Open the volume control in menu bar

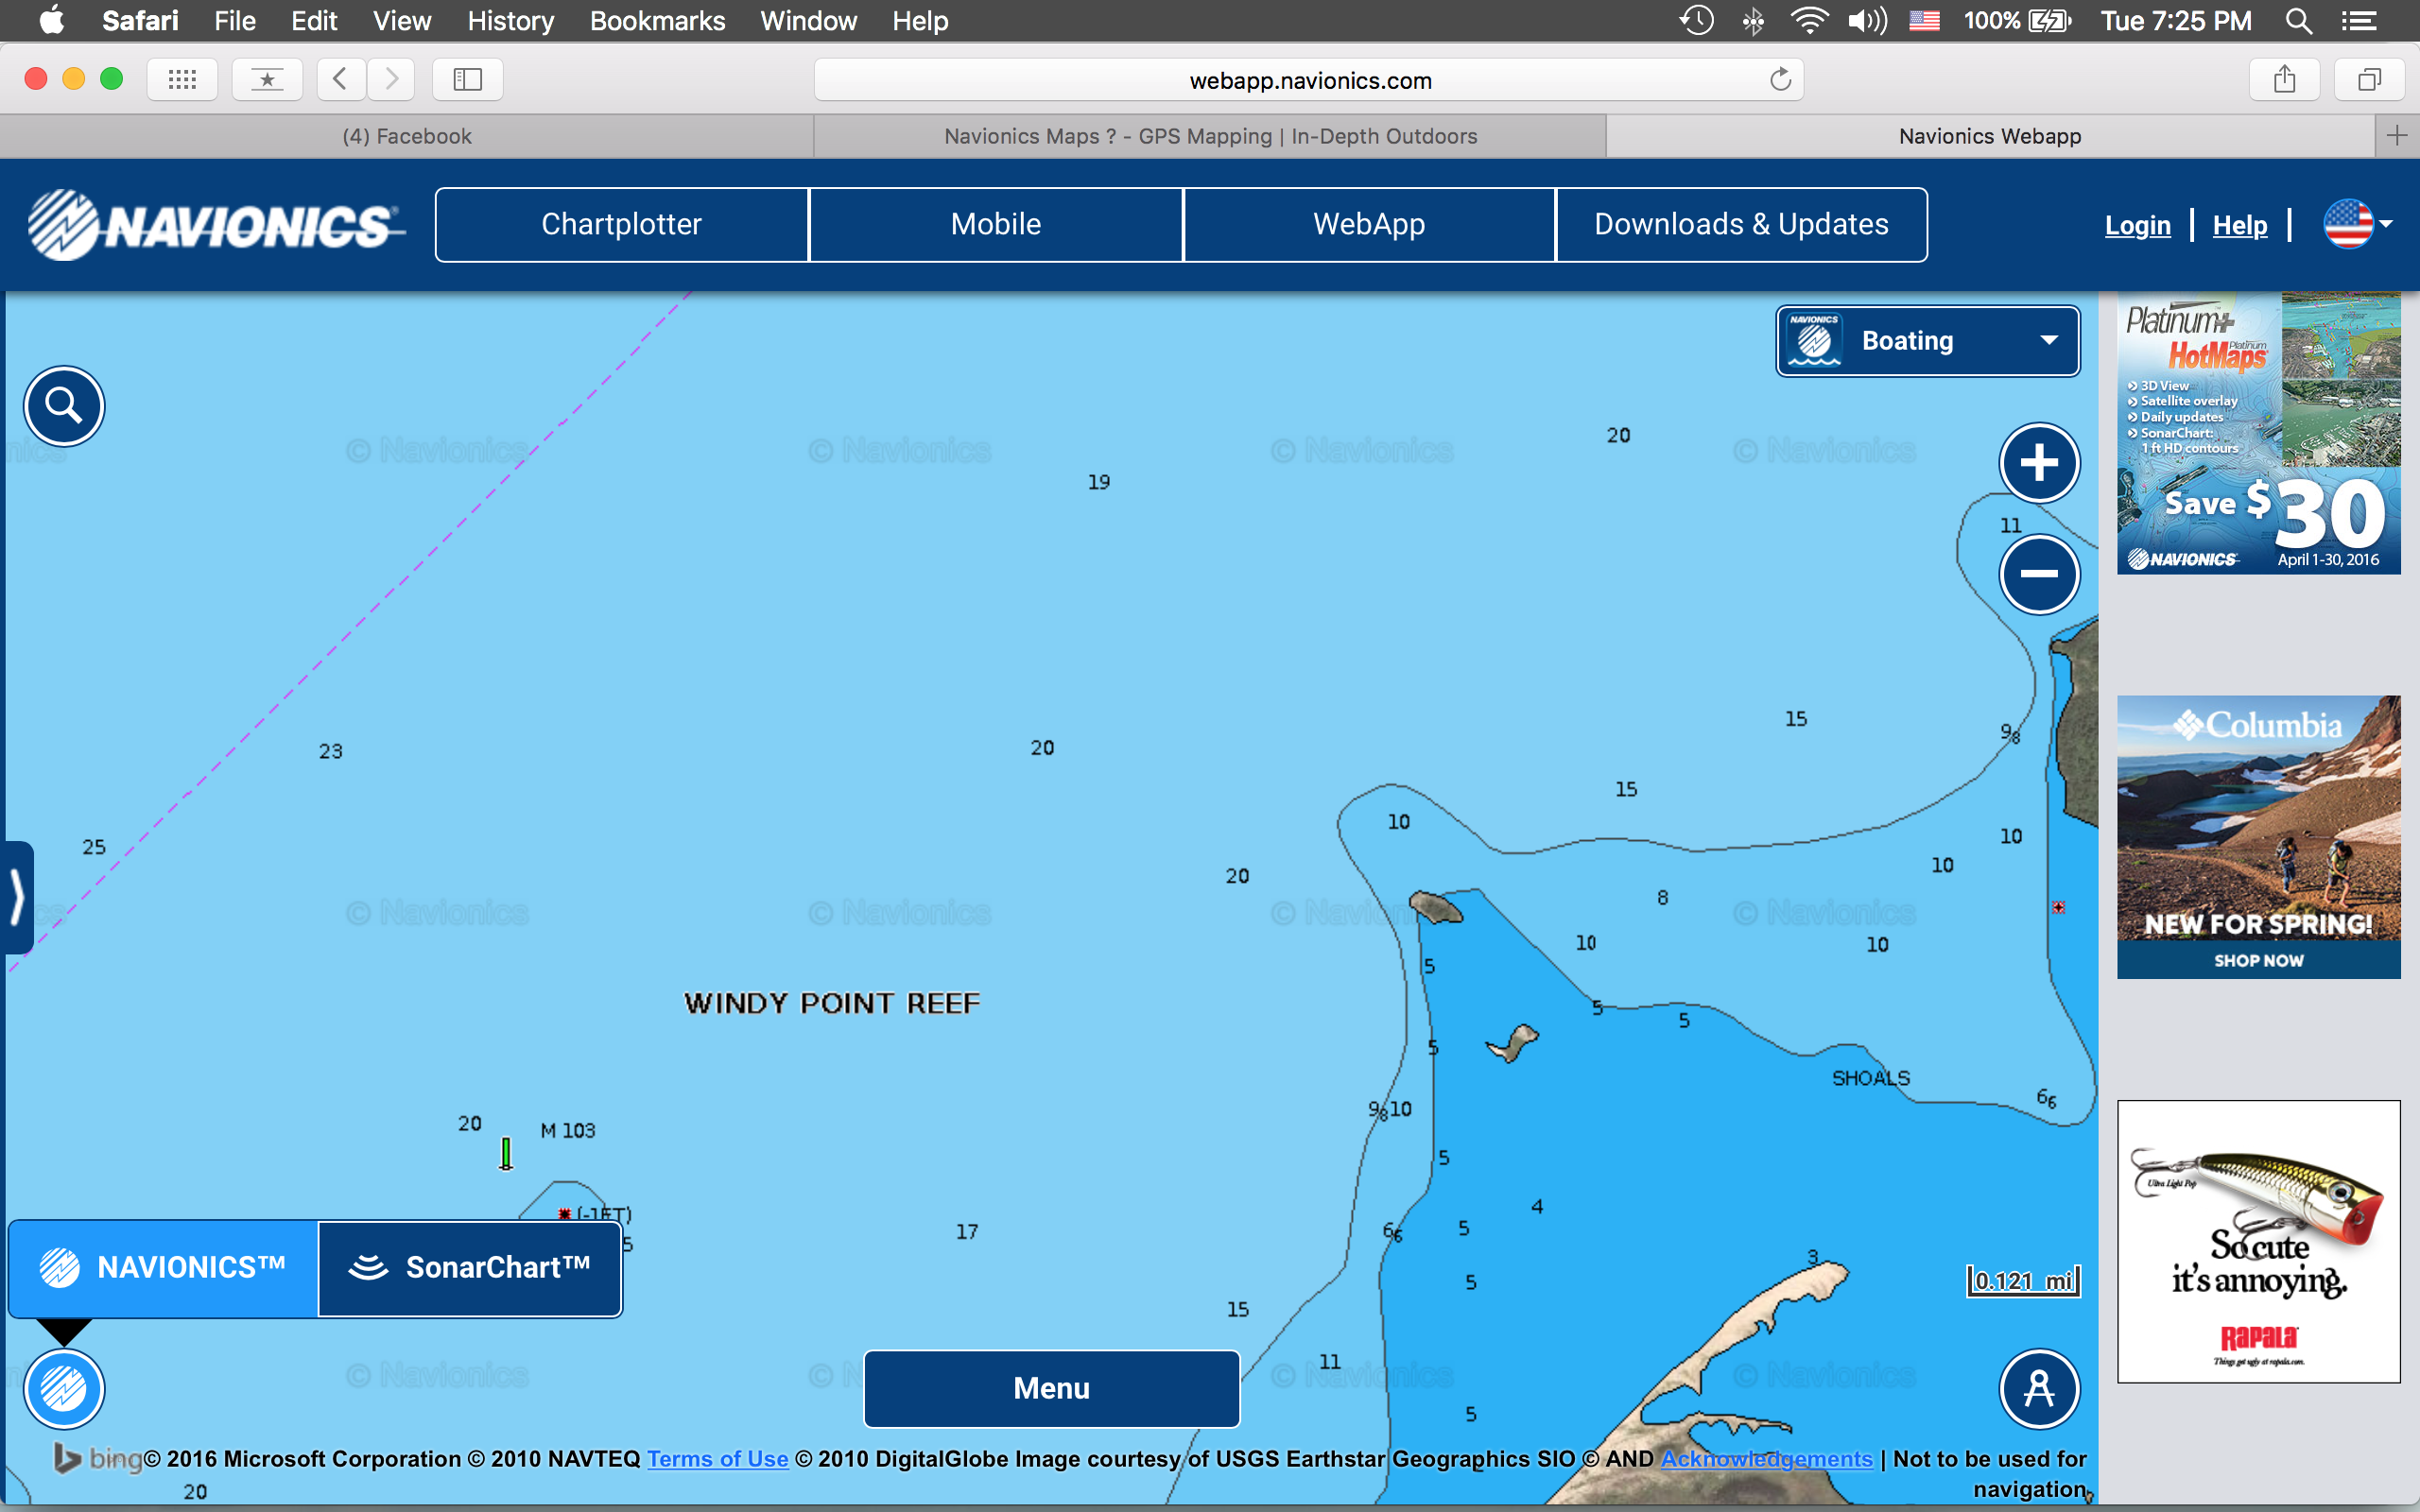click(1866, 21)
